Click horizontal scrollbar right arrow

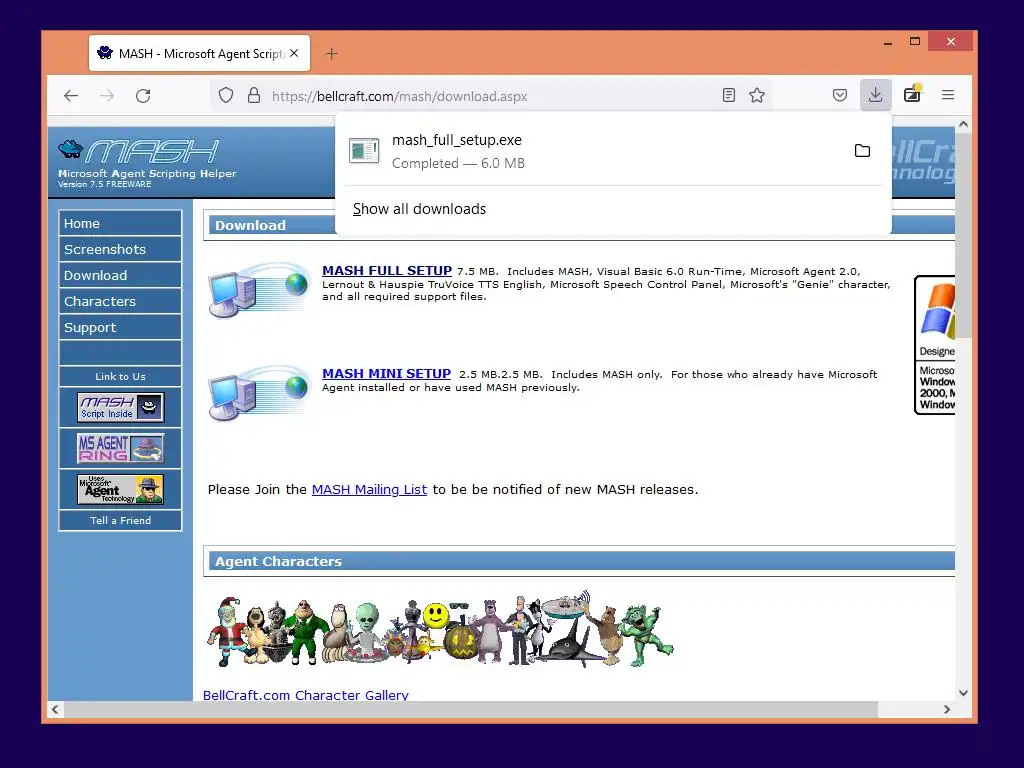(947, 709)
